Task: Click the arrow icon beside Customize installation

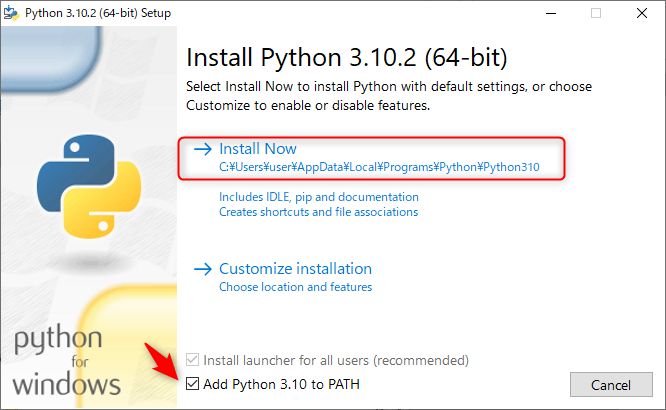Action: (203, 269)
